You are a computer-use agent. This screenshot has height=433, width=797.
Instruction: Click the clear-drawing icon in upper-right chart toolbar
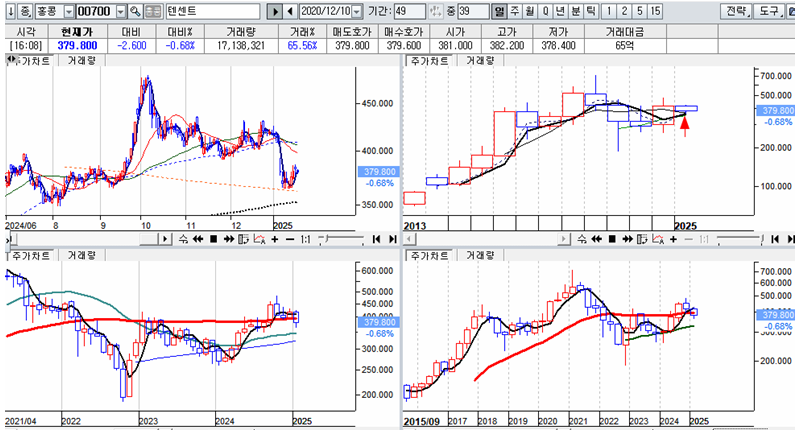click(658, 239)
